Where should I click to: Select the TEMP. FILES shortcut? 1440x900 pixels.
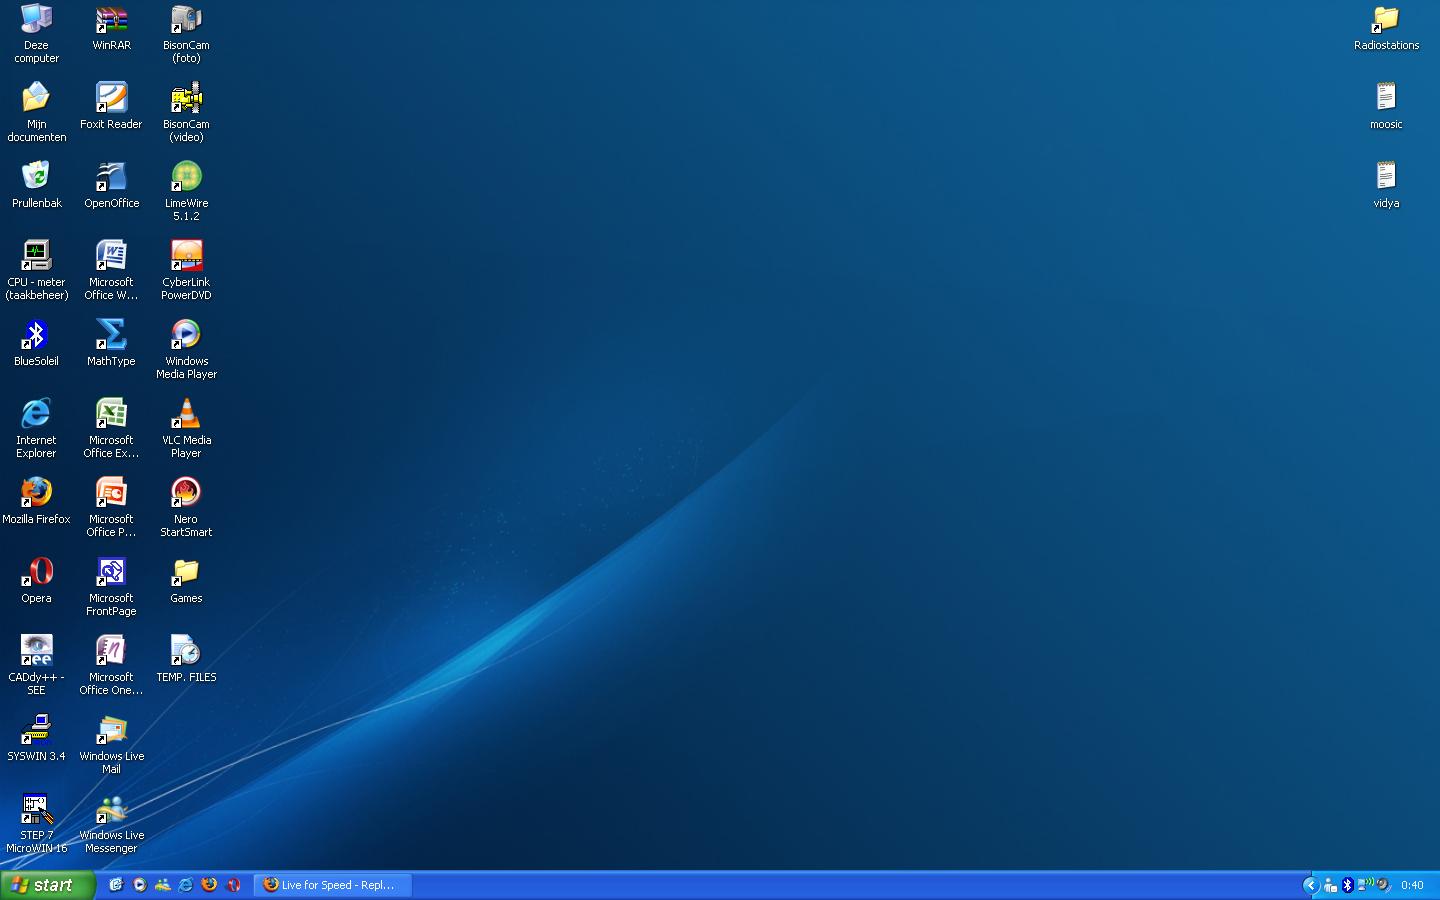coord(186,659)
